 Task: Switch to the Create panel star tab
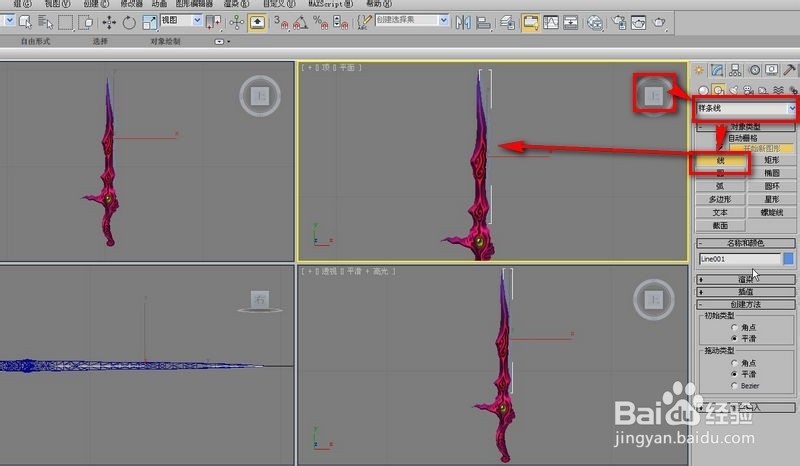[699, 70]
